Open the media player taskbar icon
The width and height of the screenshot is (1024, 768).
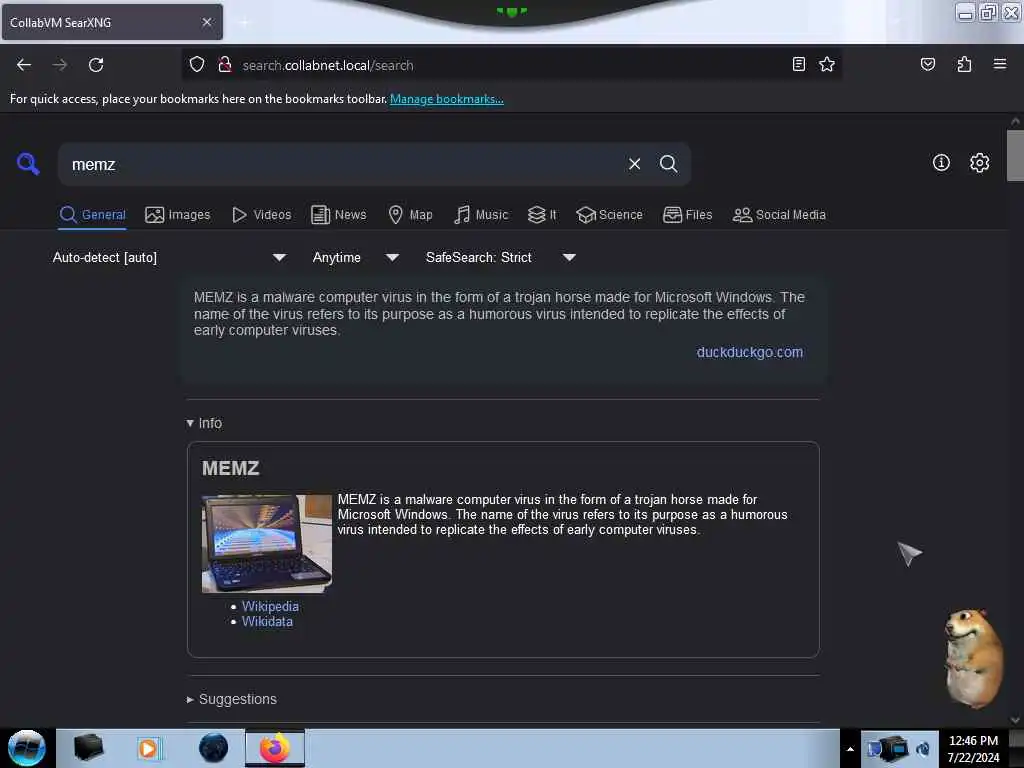pyautogui.click(x=148, y=748)
